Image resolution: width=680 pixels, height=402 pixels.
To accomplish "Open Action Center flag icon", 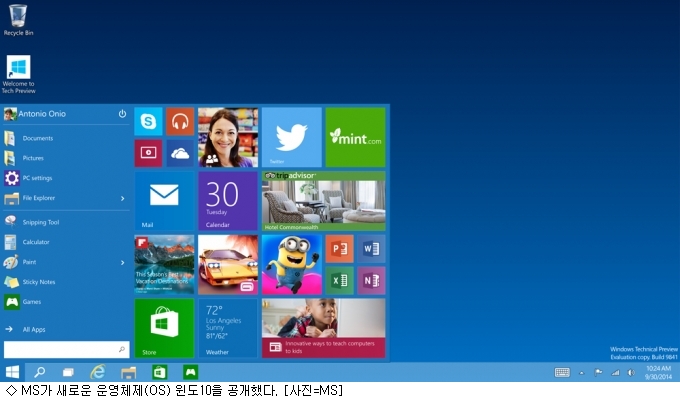I will [598, 373].
